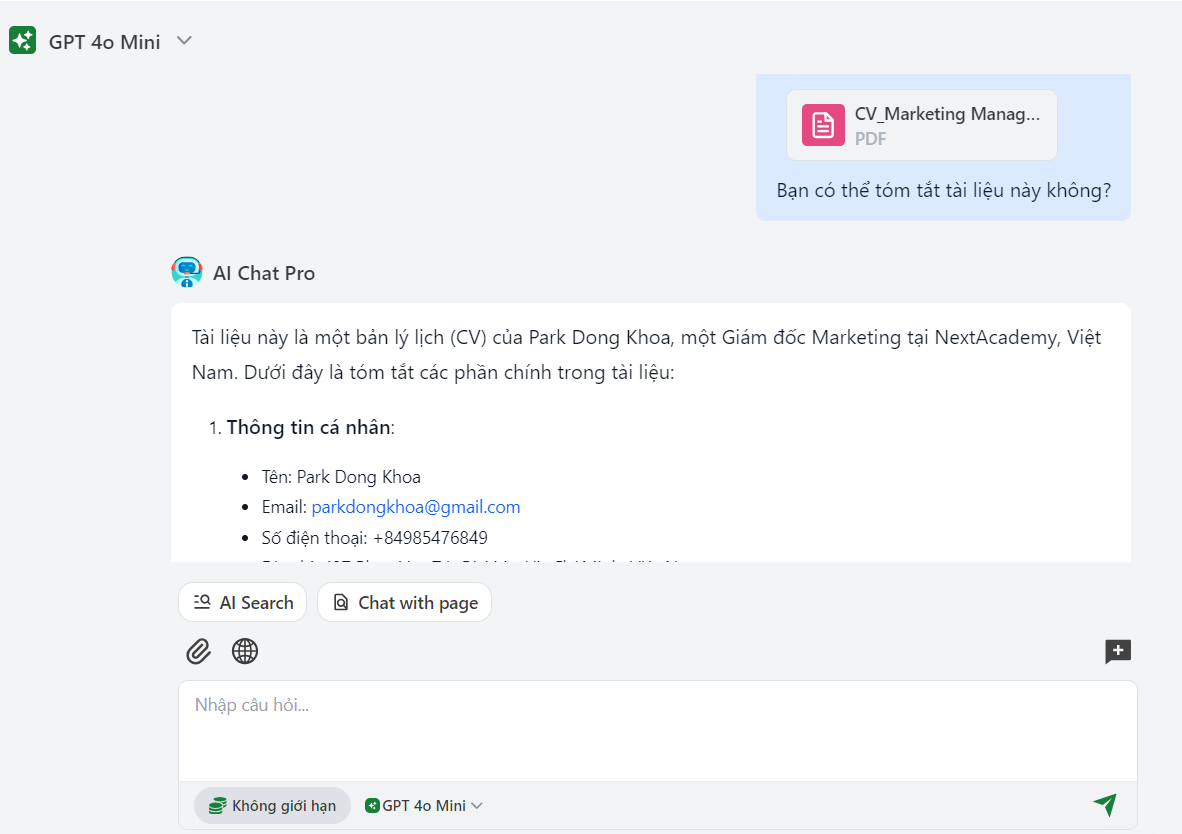1182x834 pixels.
Task: Send the message with the green arrow icon
Action: (1104, 804)
